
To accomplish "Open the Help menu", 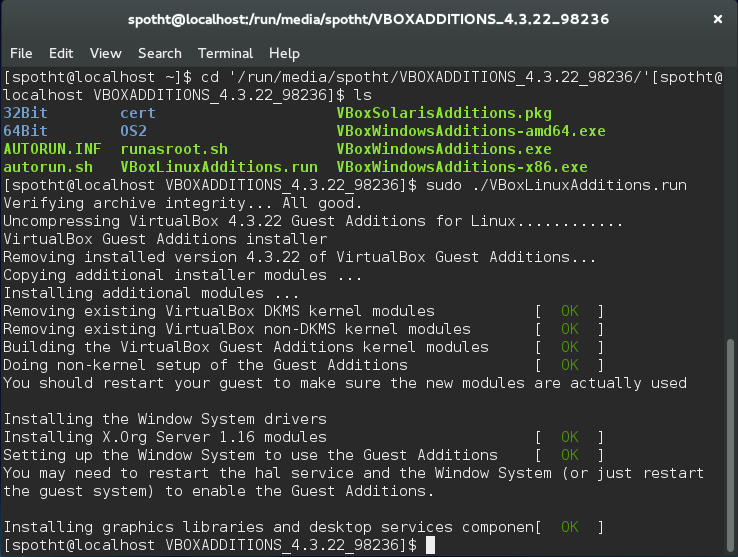I will [284, 53].
